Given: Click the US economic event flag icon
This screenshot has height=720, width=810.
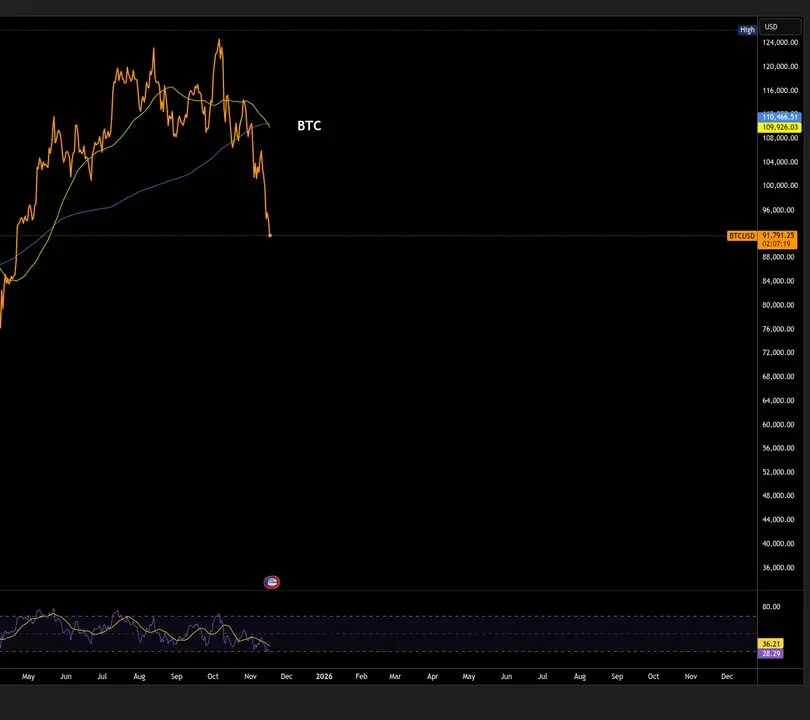Looking at the screenshot, I should [x=272, y=582].
